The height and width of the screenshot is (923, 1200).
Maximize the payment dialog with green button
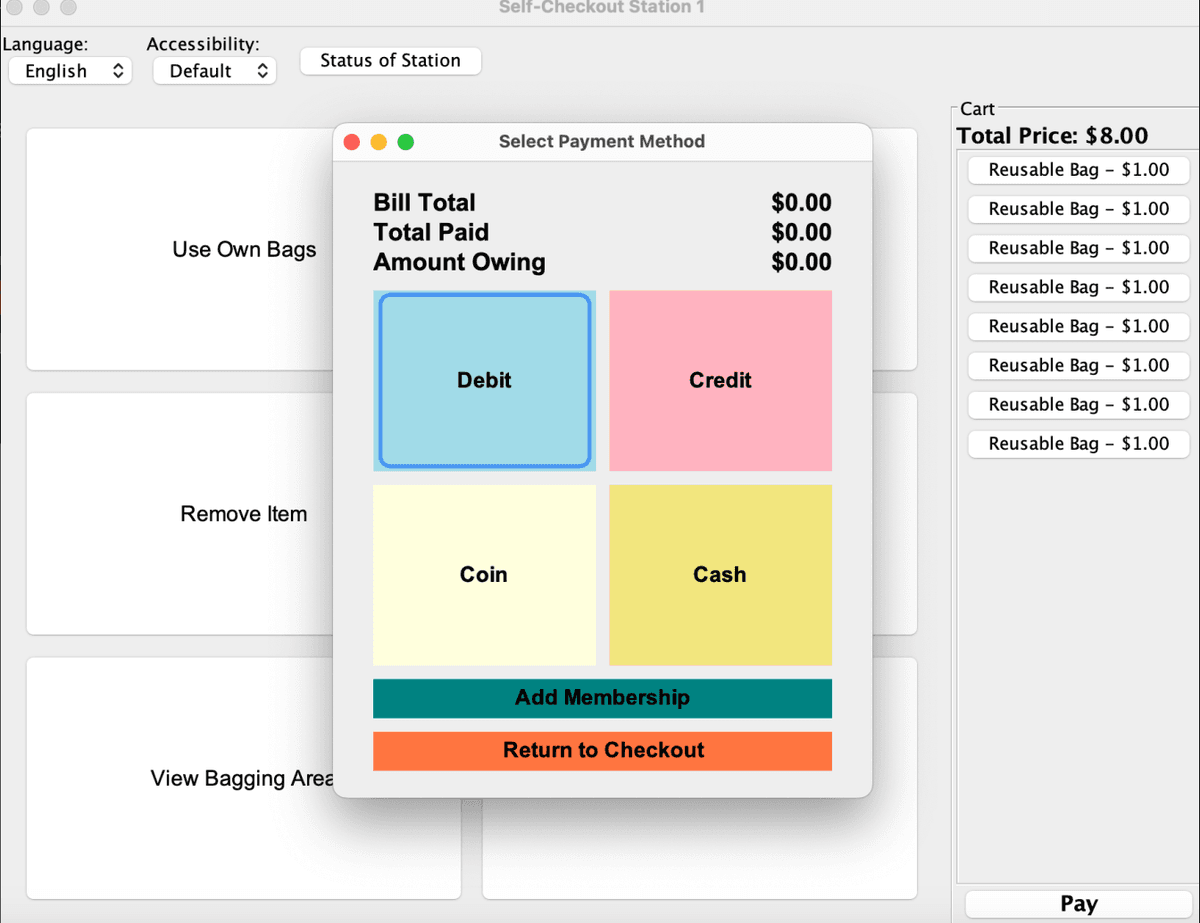tap(406, 142)
